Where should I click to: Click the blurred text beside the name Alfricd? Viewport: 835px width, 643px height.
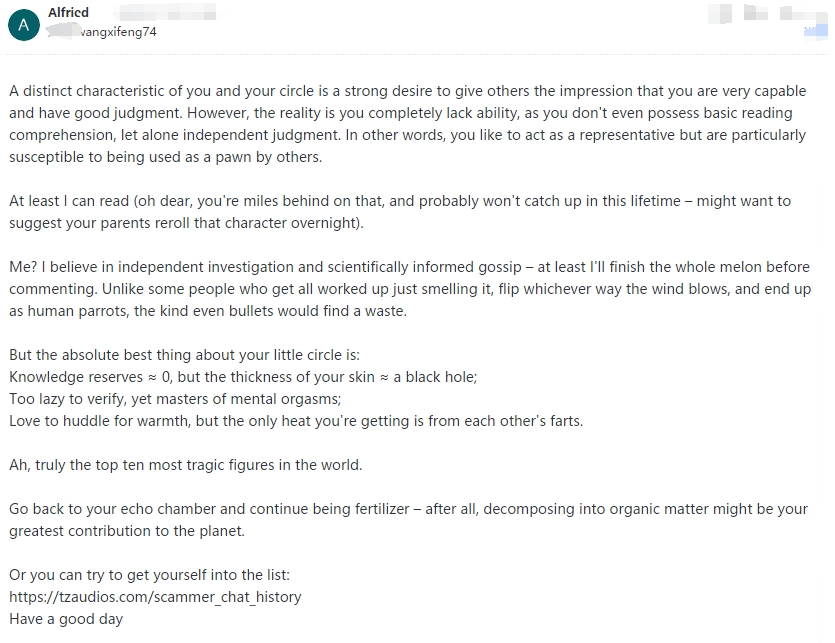(166, 12)
